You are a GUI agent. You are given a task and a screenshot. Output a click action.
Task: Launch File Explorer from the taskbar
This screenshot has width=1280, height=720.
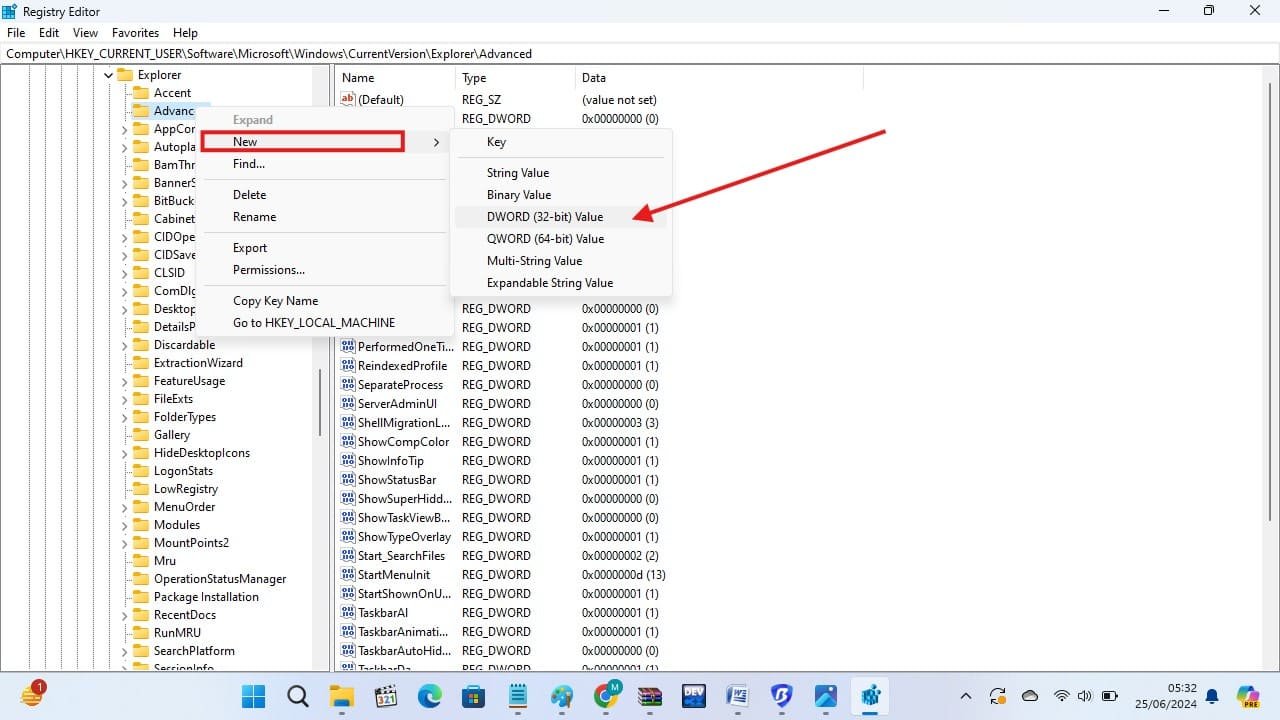pos(342,696)
